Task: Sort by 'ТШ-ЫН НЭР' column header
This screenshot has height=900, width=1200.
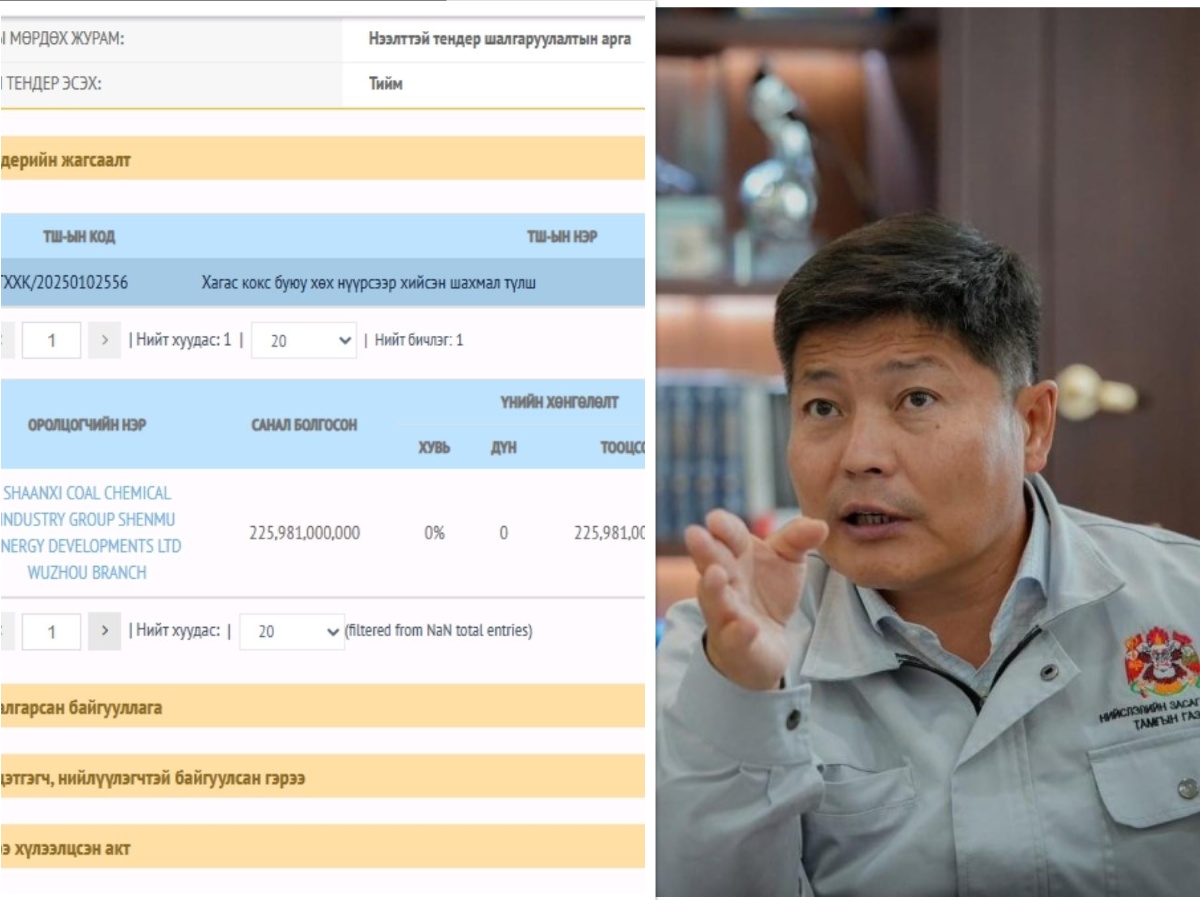Action: click(562, 237)
